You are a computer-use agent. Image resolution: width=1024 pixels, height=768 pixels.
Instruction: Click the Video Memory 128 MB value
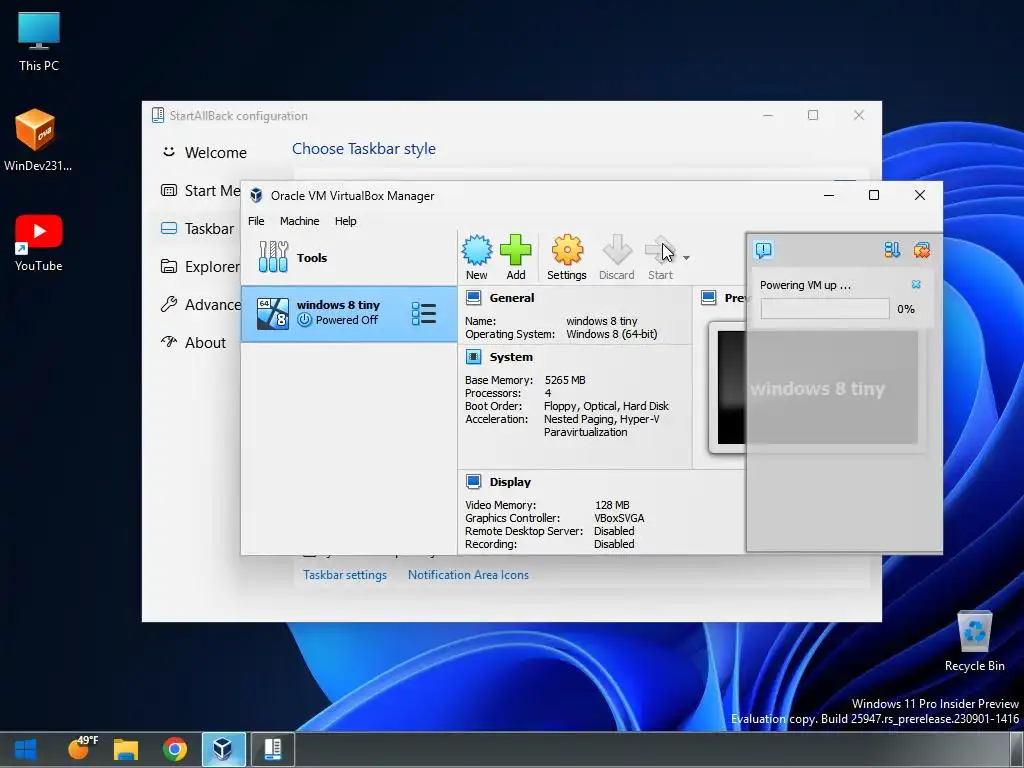coord(612,505)
